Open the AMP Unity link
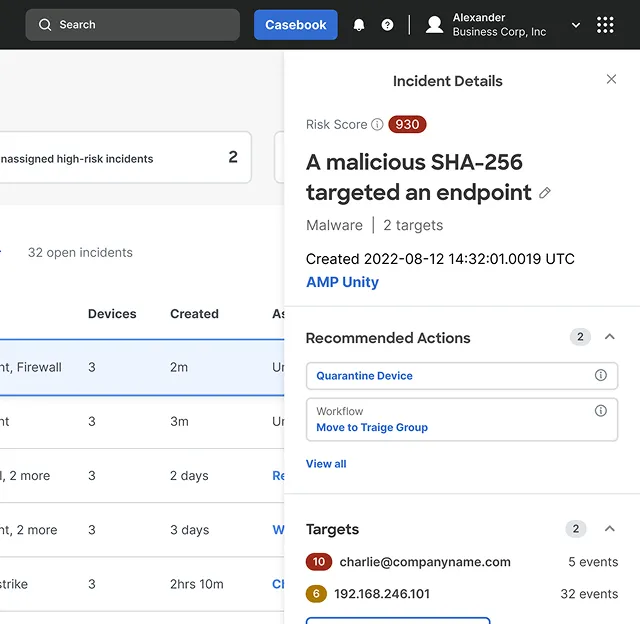 click(x=342, y=282)
